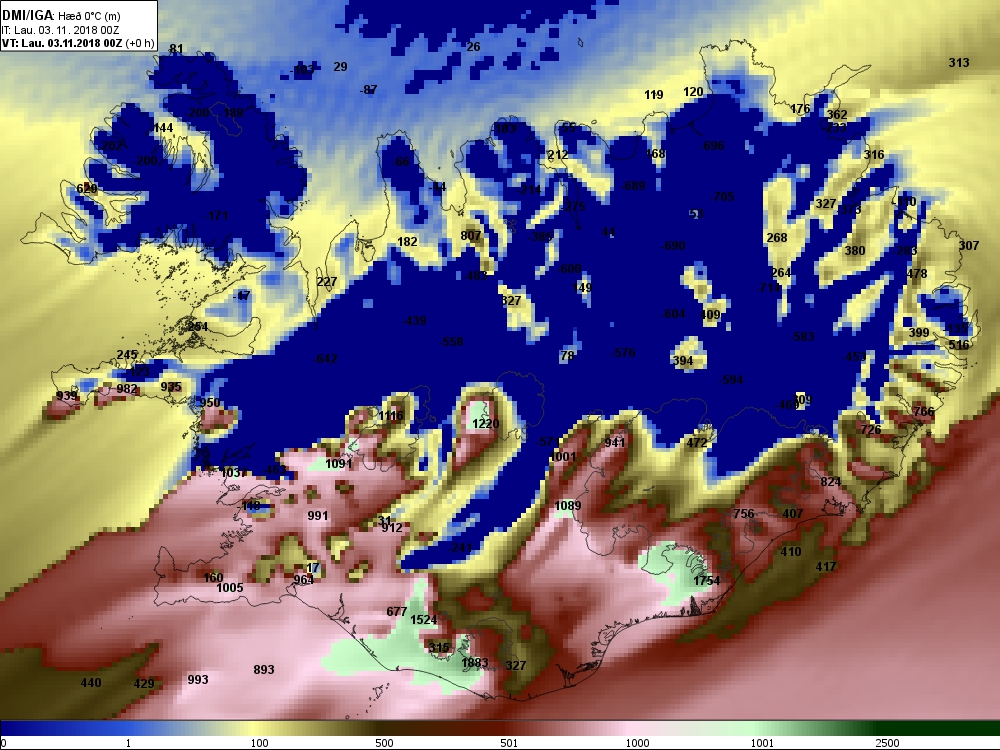The image size is (1000, 750).
Task: Select the map value 1005
Action: click(230, 587)
